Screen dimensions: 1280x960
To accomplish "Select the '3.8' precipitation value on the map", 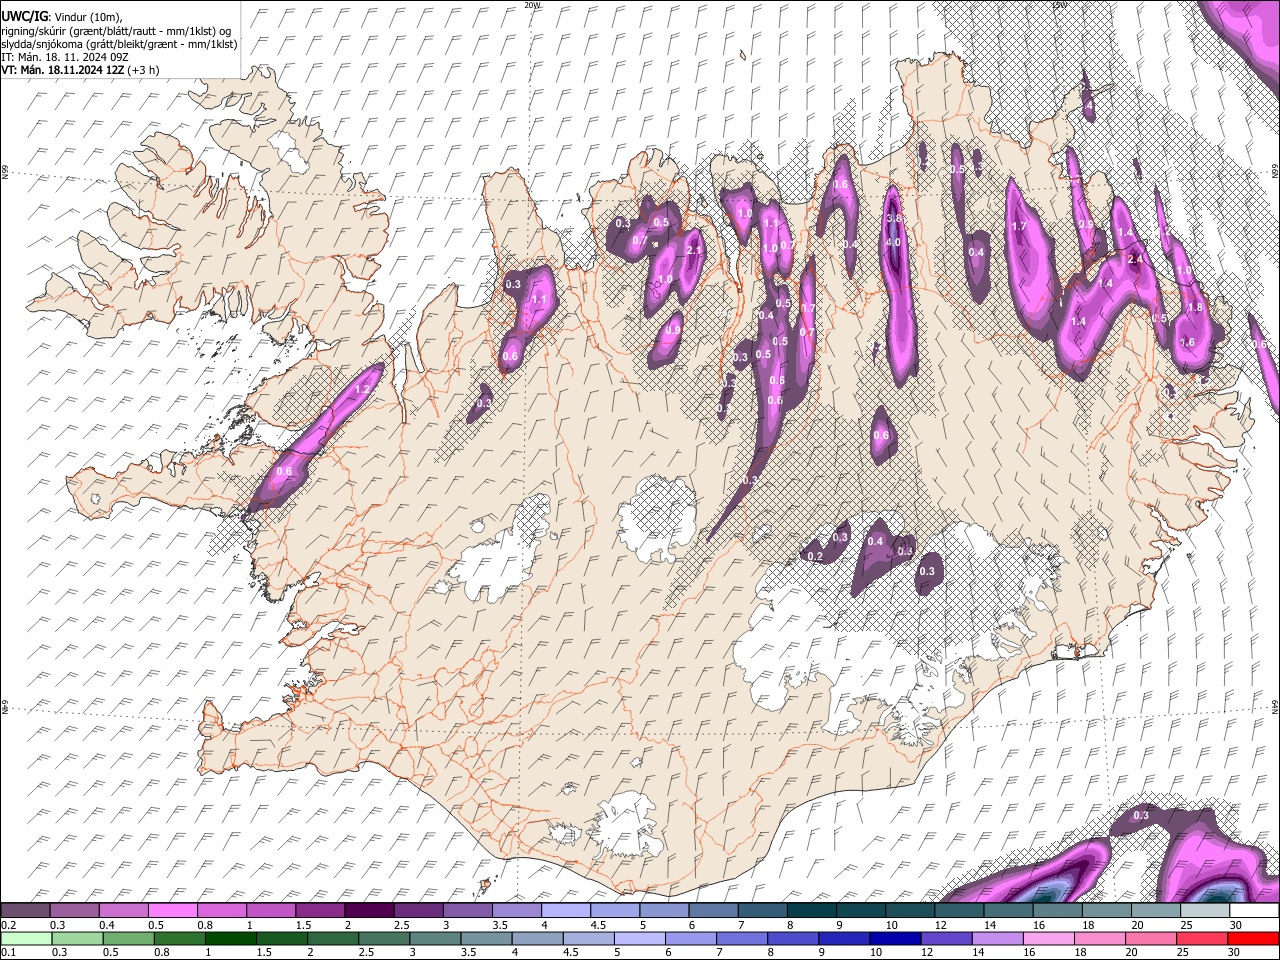I will (894, 219).
